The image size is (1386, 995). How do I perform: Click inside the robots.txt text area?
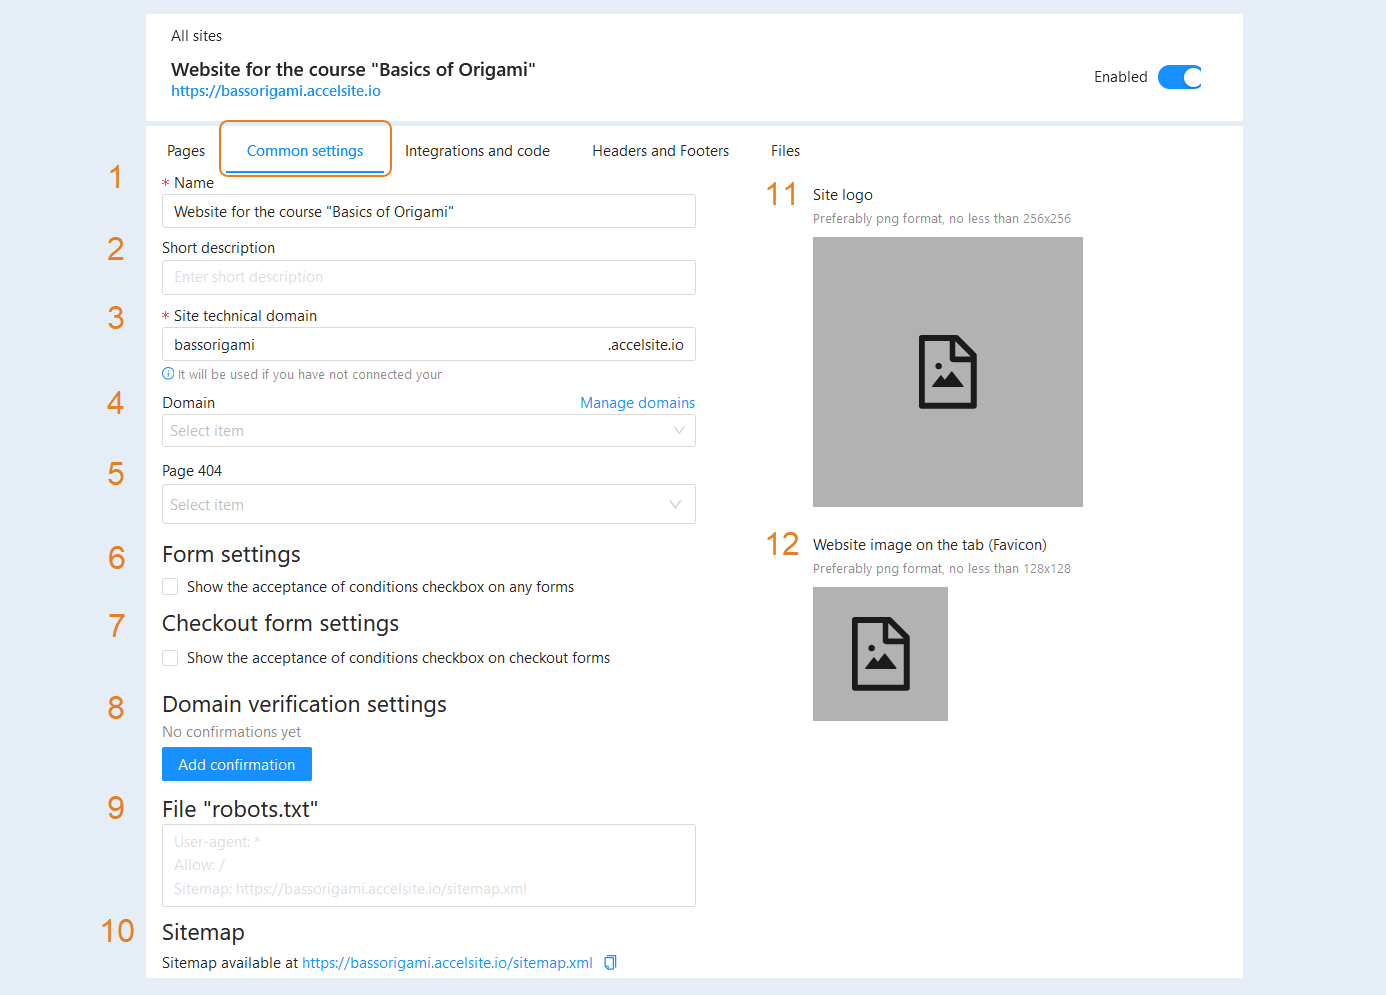pyautogui.click(x=429, y=865)
